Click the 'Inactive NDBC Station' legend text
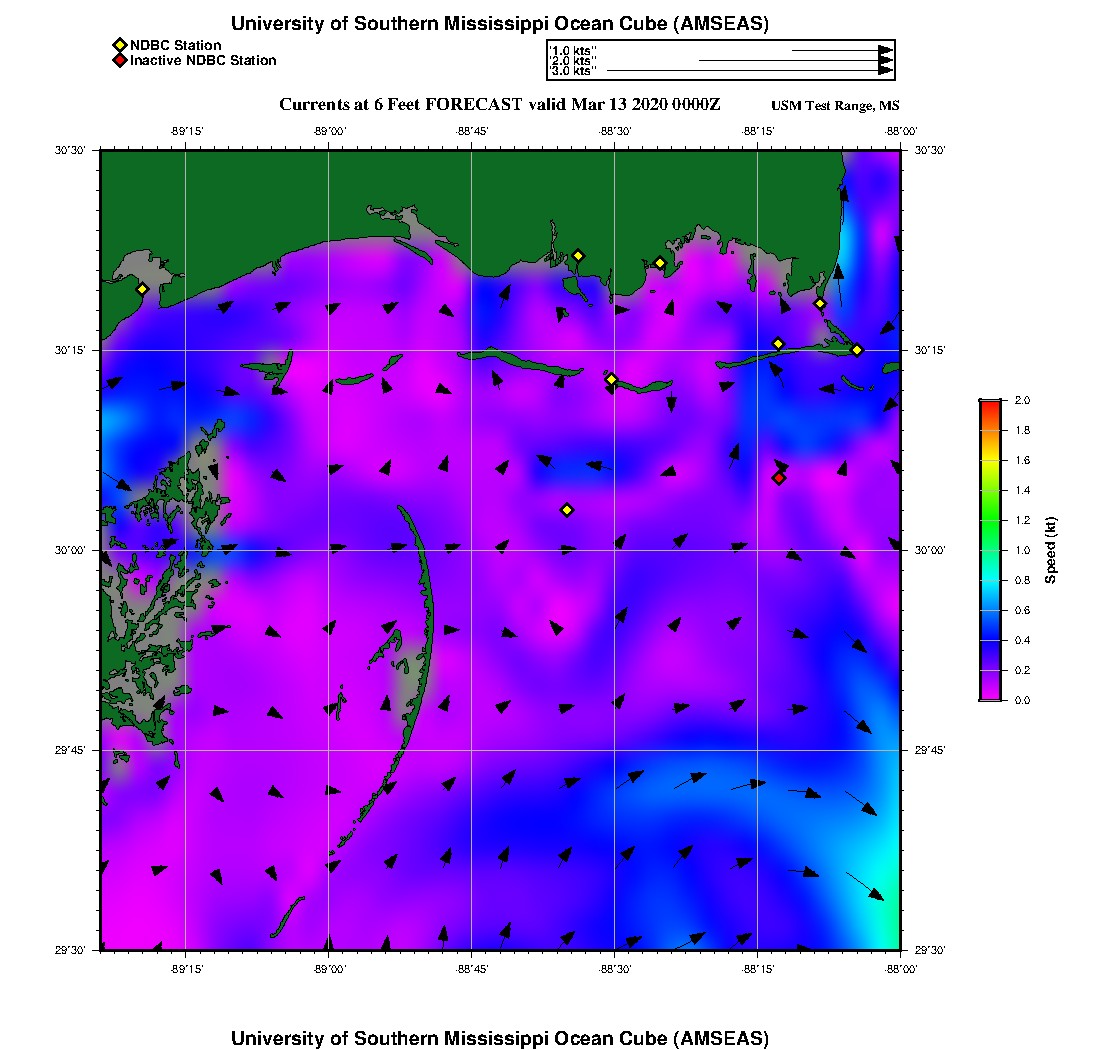The image size is (1100, 1050). tap(203, 60)
